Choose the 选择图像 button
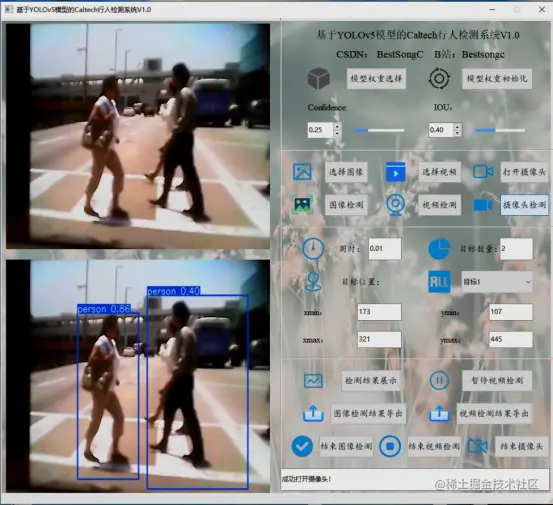The height and width of the screenshot is (505, 553). 346,172
